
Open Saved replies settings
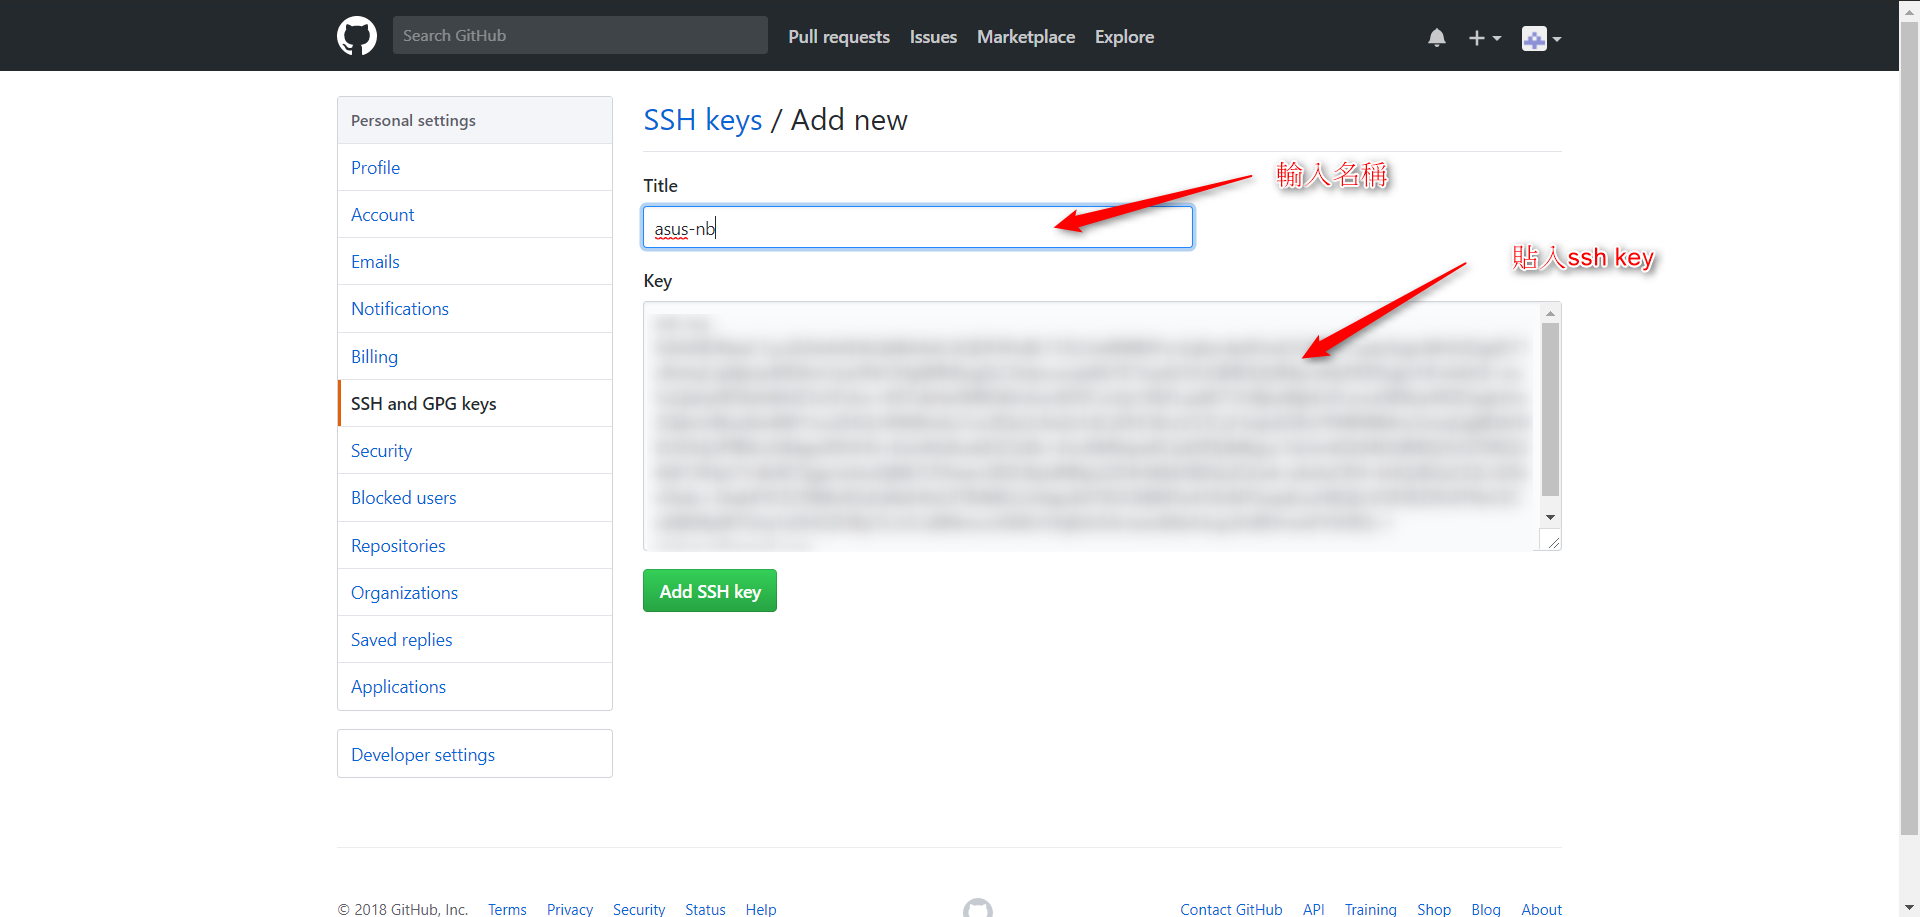point(475,639)
